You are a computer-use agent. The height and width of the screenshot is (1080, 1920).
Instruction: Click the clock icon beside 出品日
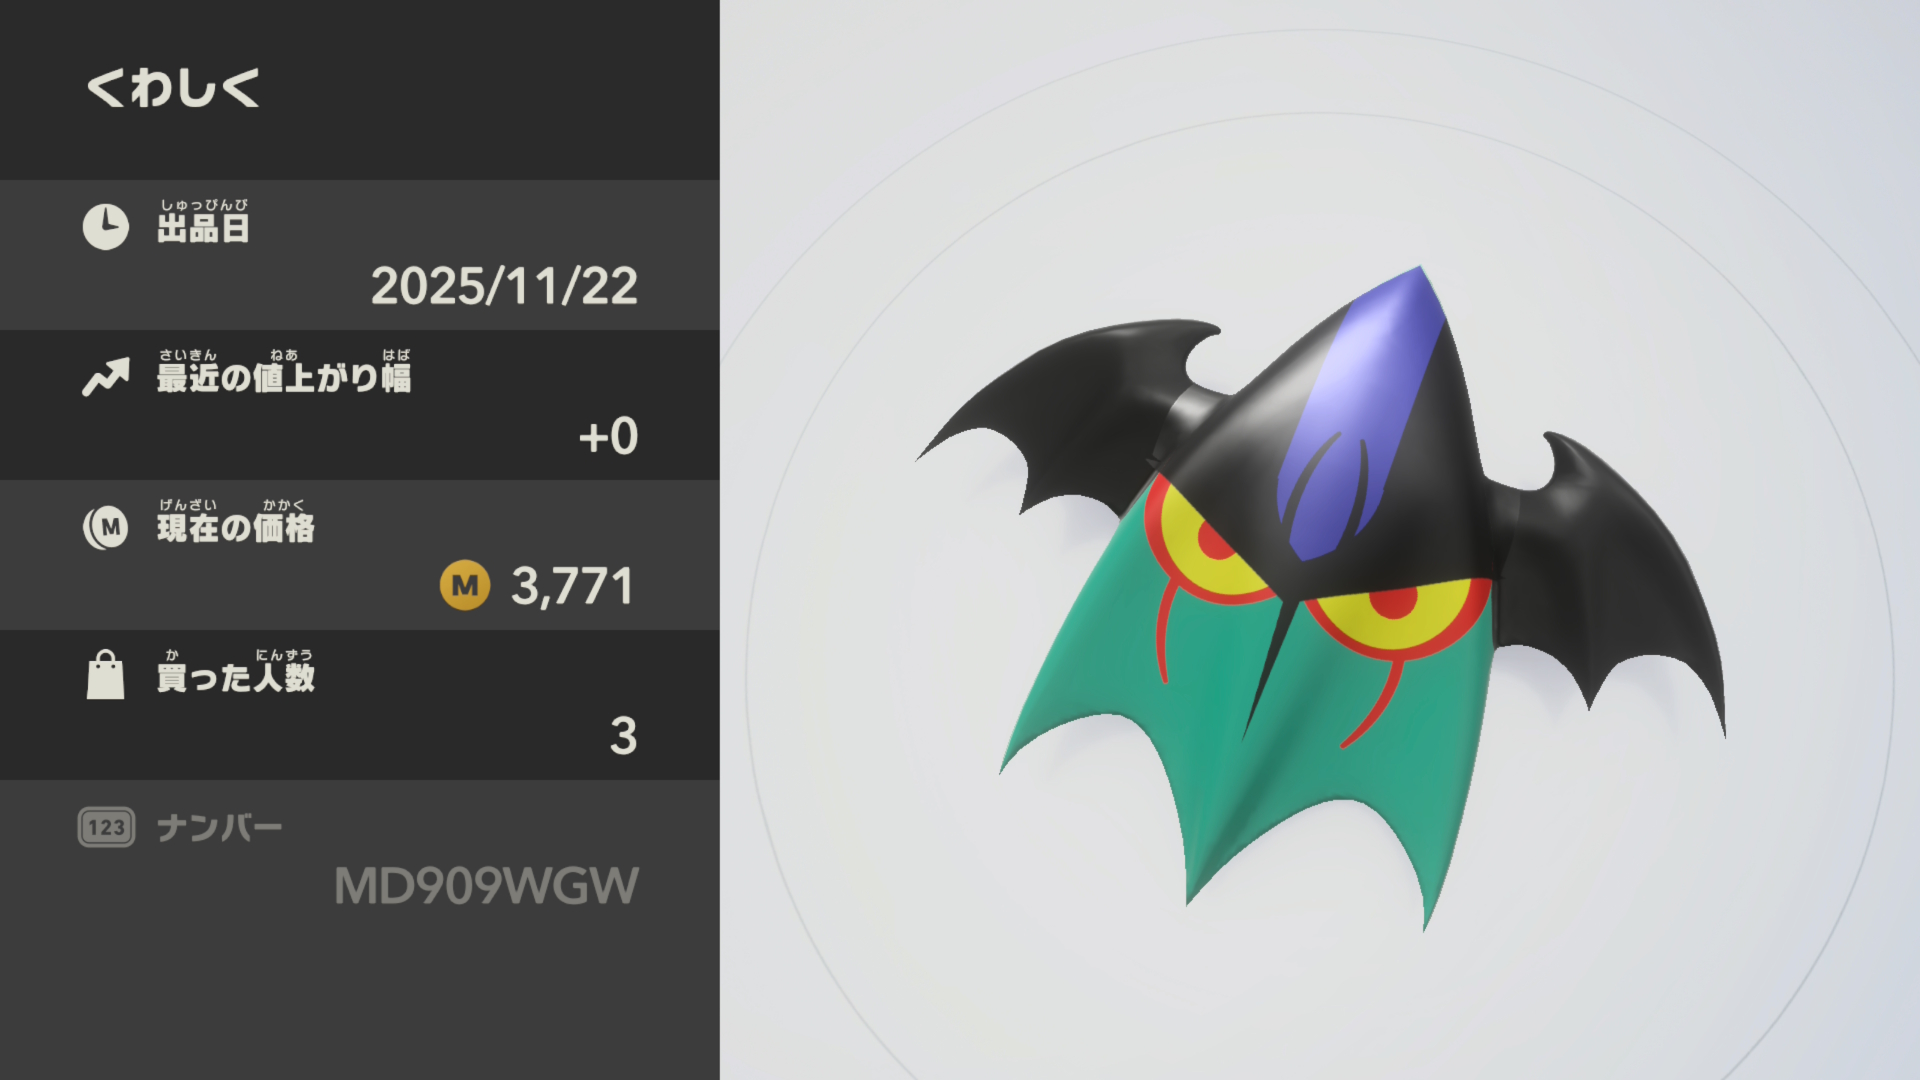(106, 227)
